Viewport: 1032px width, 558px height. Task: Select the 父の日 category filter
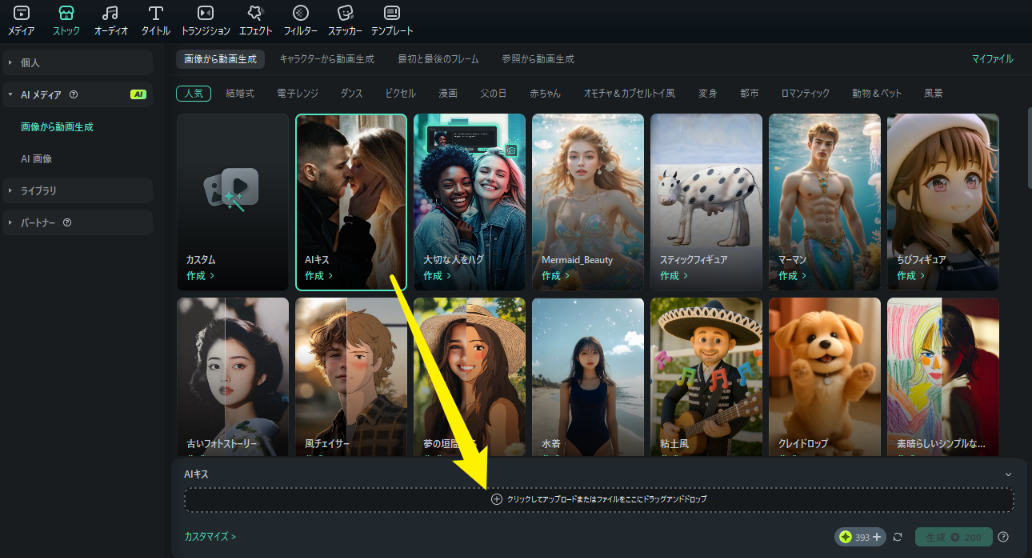point(493,93)
